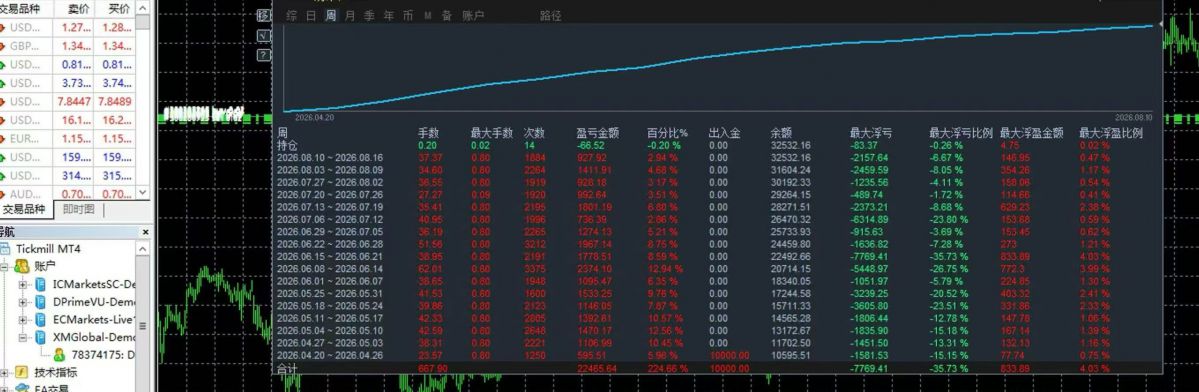Screen dimensions: 1199x392
Task: Switch to the 日 daily period tab
Action: click(x=311, y=15)
